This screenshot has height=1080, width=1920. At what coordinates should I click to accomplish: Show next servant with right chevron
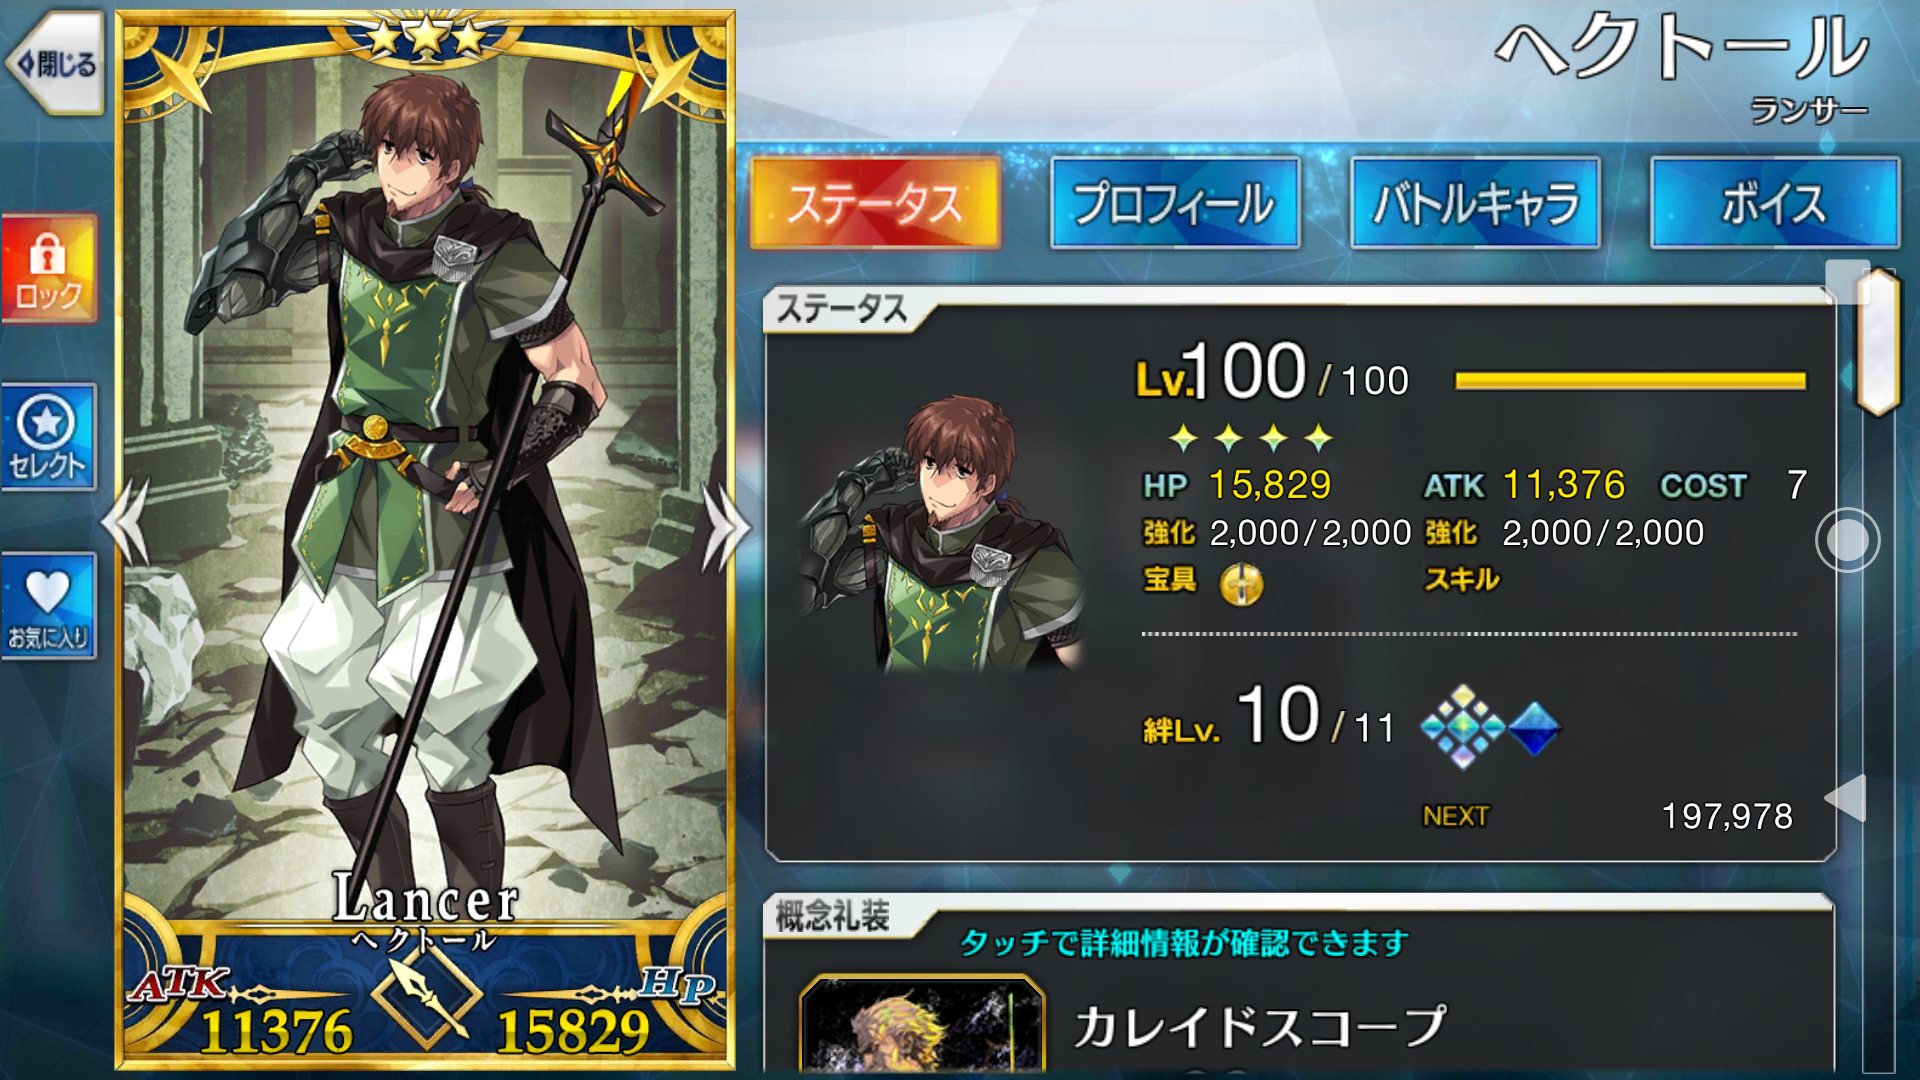coord(726,527)
